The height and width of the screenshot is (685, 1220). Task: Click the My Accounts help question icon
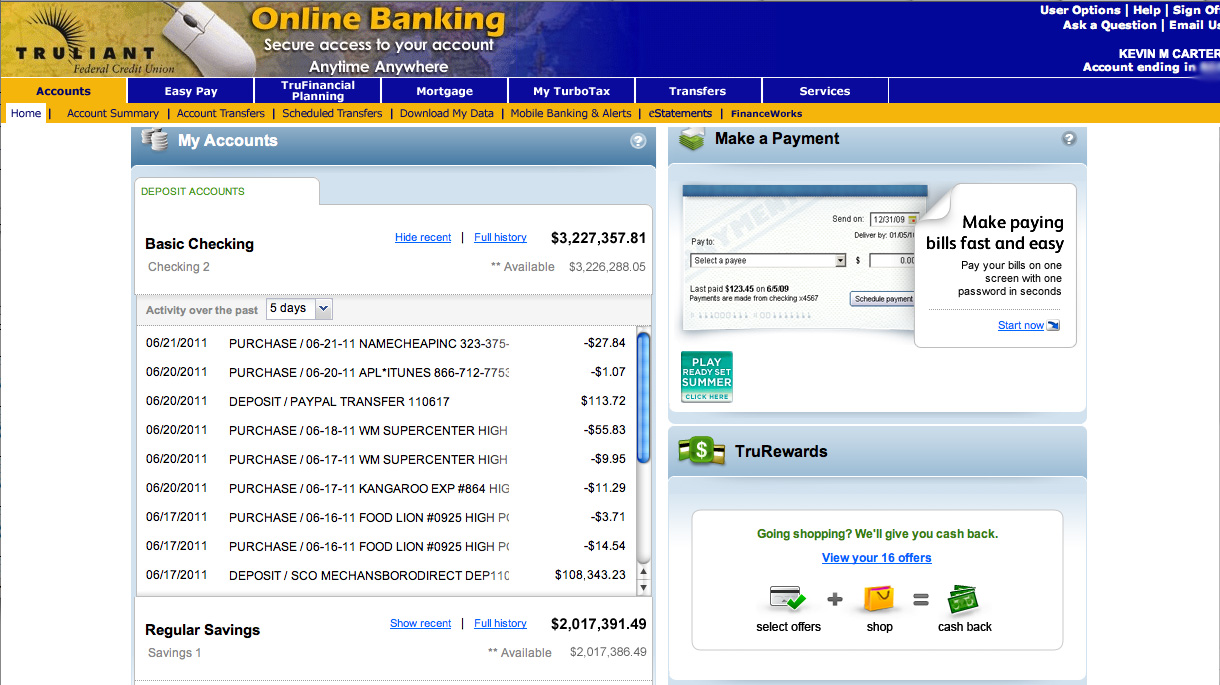[x=638, y=141]
